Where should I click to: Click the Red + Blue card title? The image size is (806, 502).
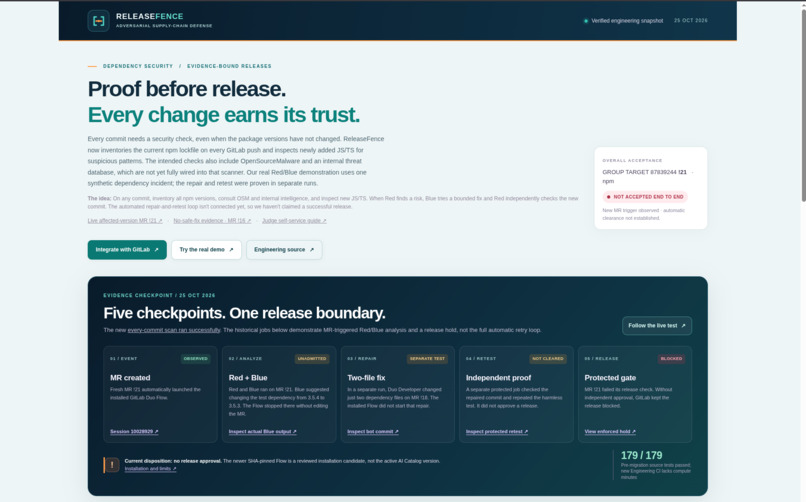(x=248, y=378)
